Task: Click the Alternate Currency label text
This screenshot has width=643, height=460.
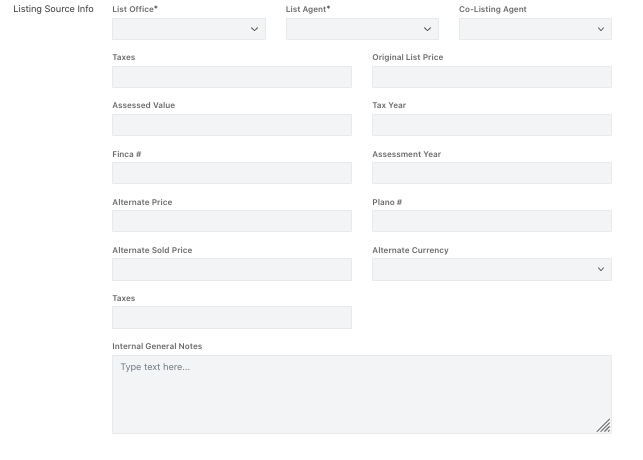Action: [410, 250]
